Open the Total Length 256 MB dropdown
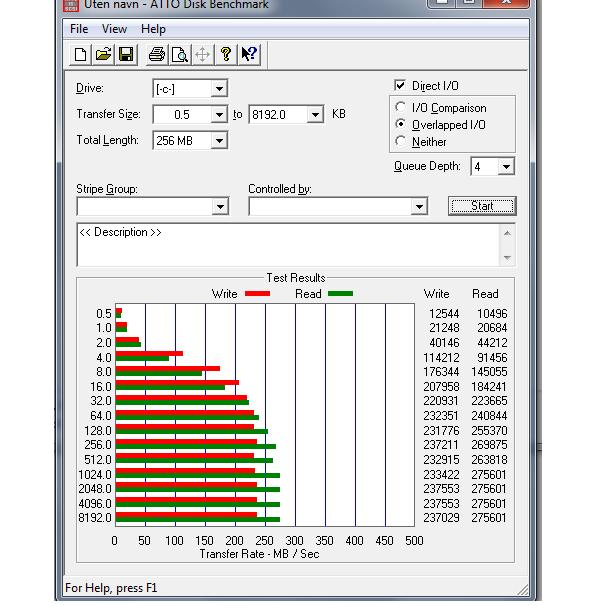Image resolution: width=598 pixels, height=606 pixels. point(219,141)
